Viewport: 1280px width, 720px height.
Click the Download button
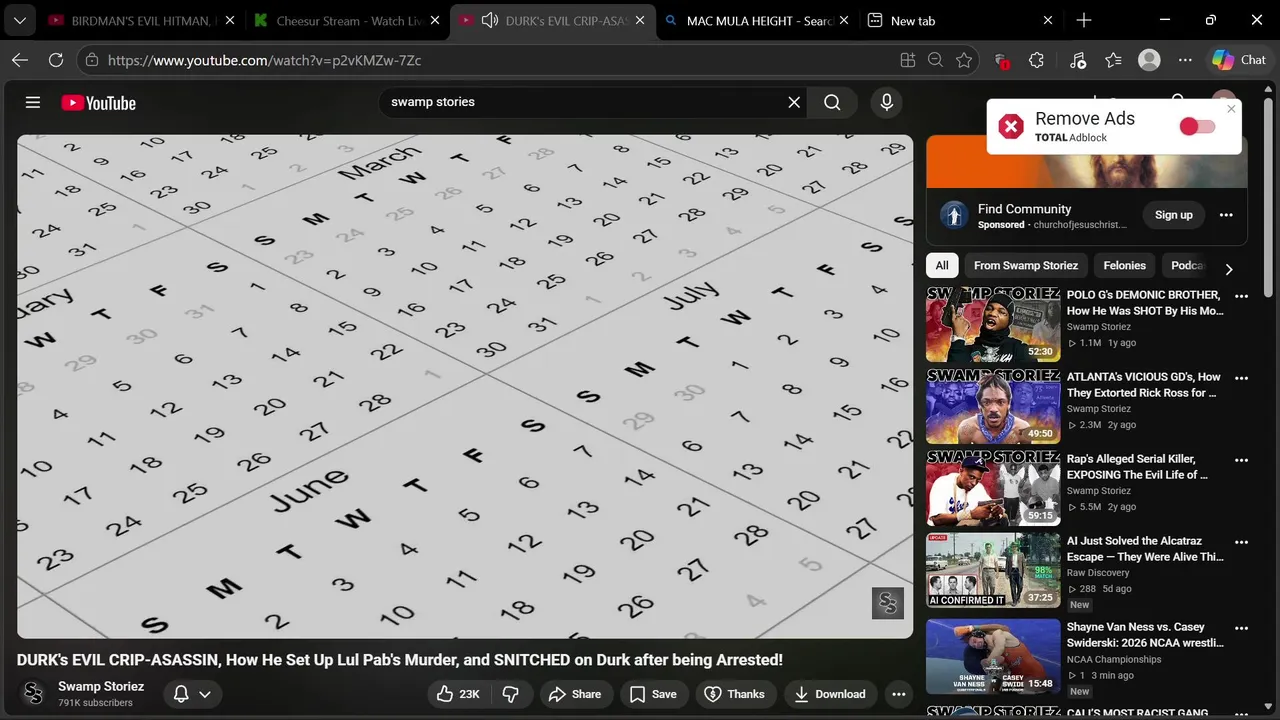tap(829, 694)
